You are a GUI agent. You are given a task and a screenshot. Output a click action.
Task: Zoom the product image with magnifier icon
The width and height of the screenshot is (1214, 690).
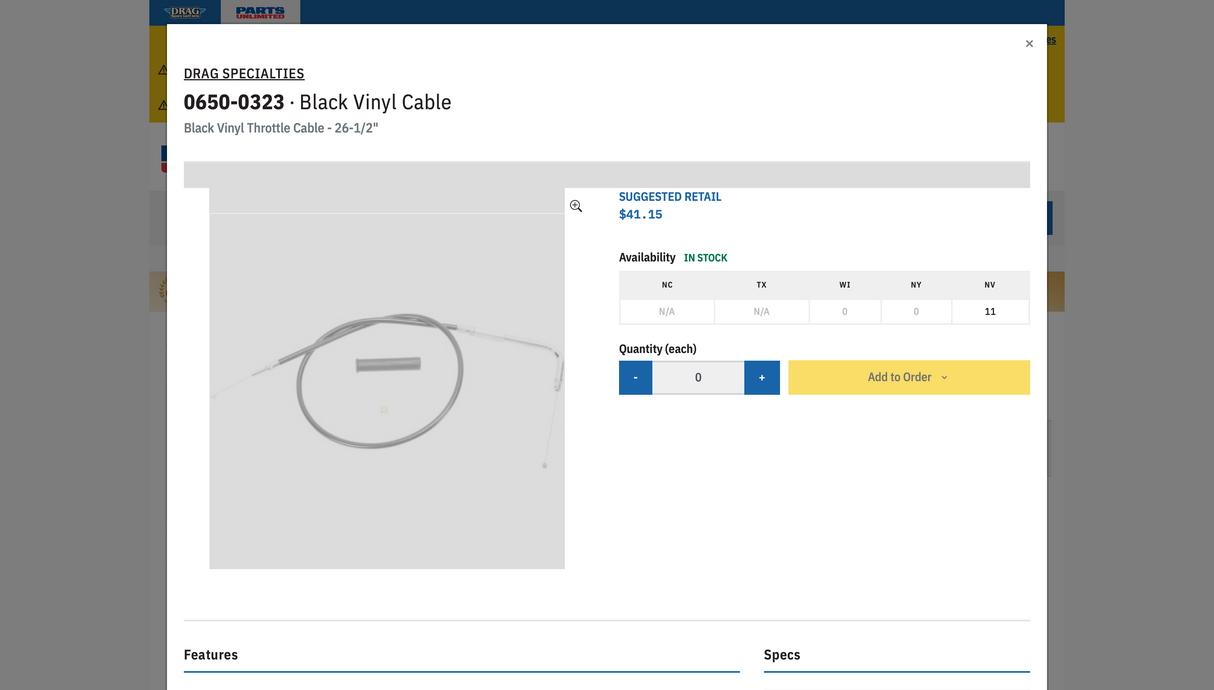[x=576, y=206]
